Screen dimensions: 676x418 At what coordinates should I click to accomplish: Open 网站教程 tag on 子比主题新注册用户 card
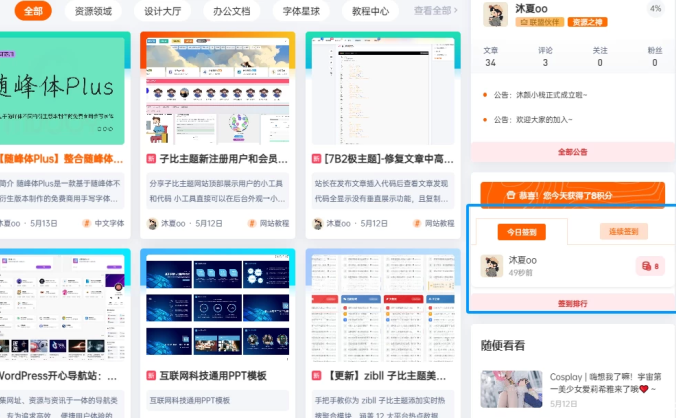(269, 223)
